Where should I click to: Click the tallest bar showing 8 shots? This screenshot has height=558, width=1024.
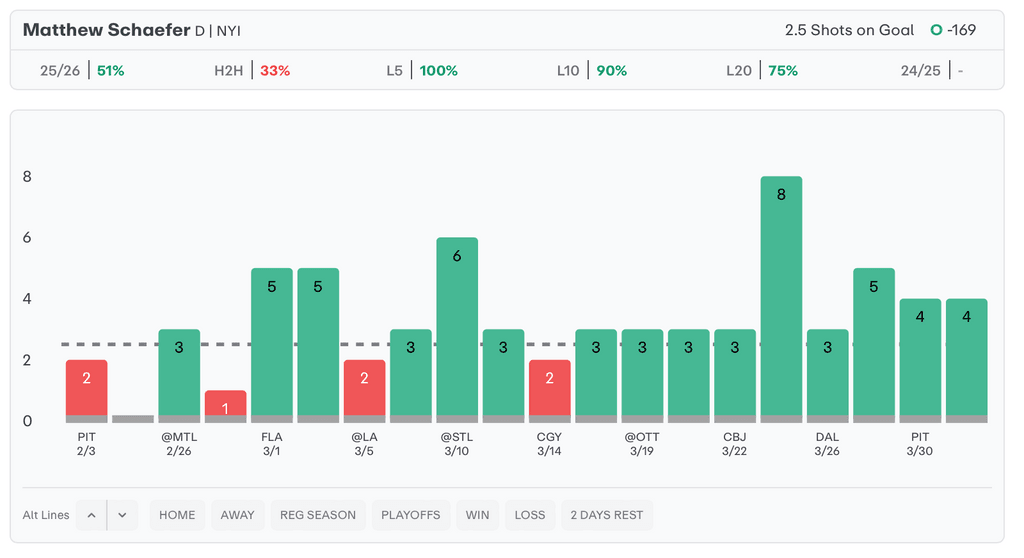point(781,298)
